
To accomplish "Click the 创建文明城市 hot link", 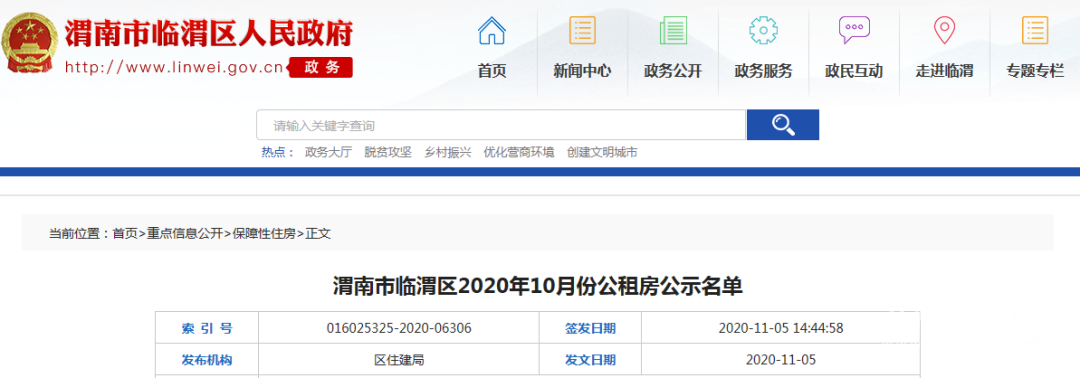I will click(x=602, y=153).
